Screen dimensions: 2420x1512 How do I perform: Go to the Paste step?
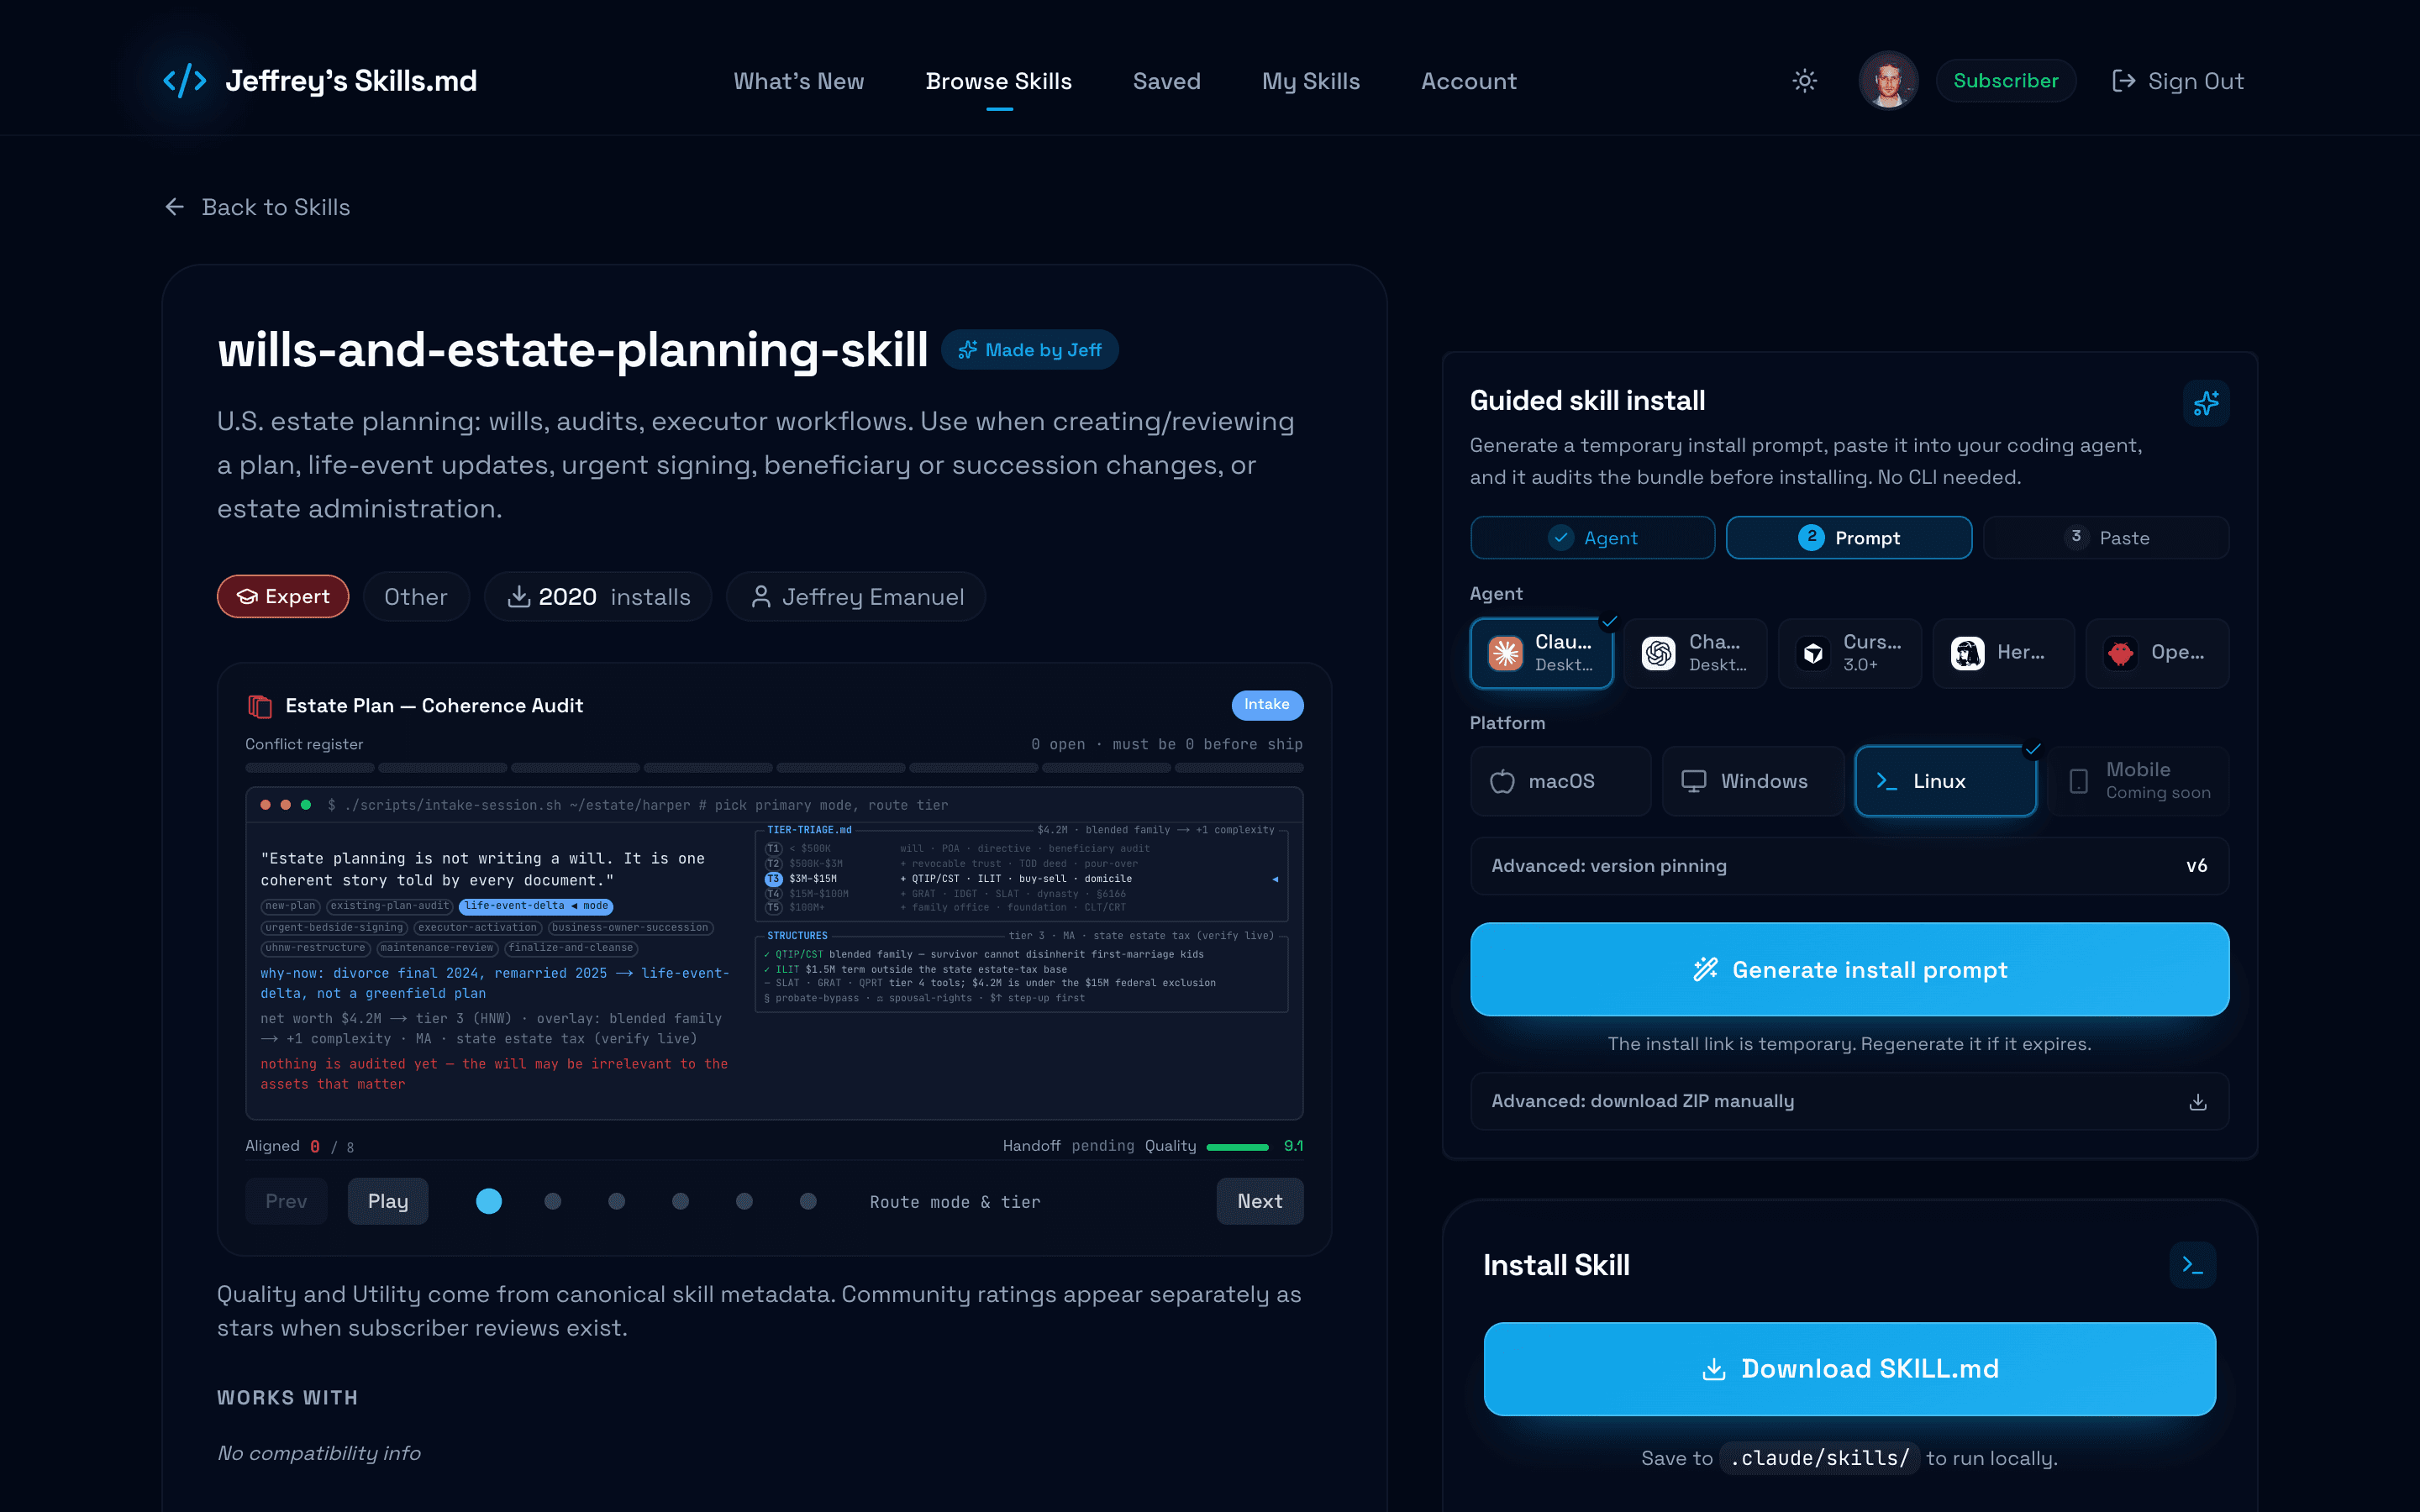(2106, 538)
